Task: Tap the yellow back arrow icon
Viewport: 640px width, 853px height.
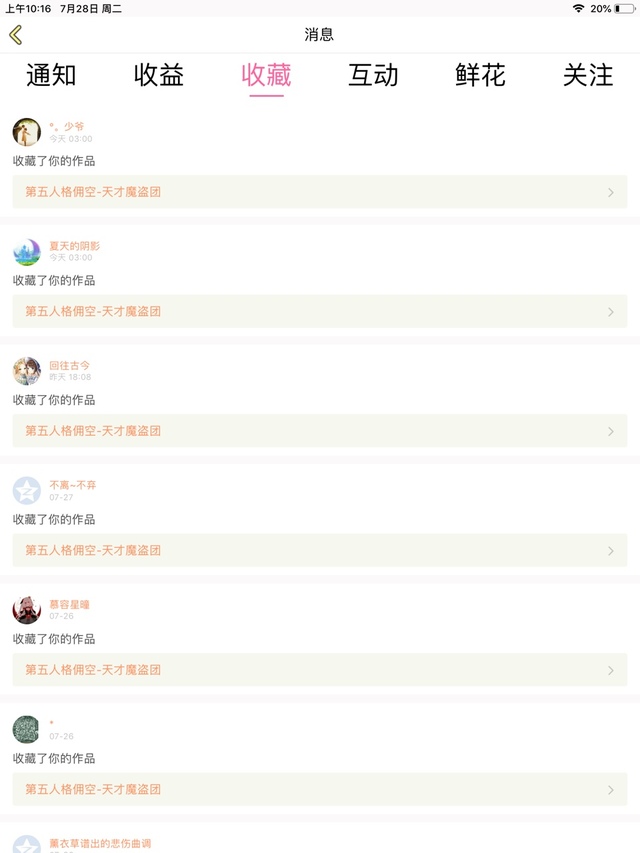Action: coord(16,35)
